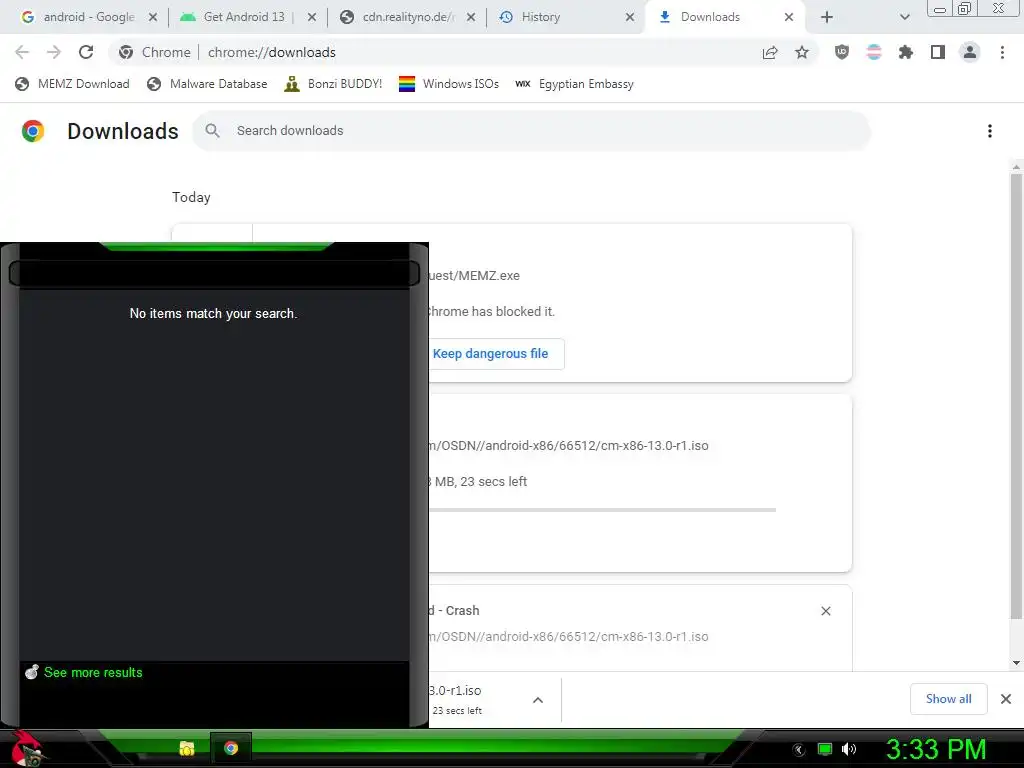
Task: Open the Windows ISOs bookmark
Action: tap(449, 84)
